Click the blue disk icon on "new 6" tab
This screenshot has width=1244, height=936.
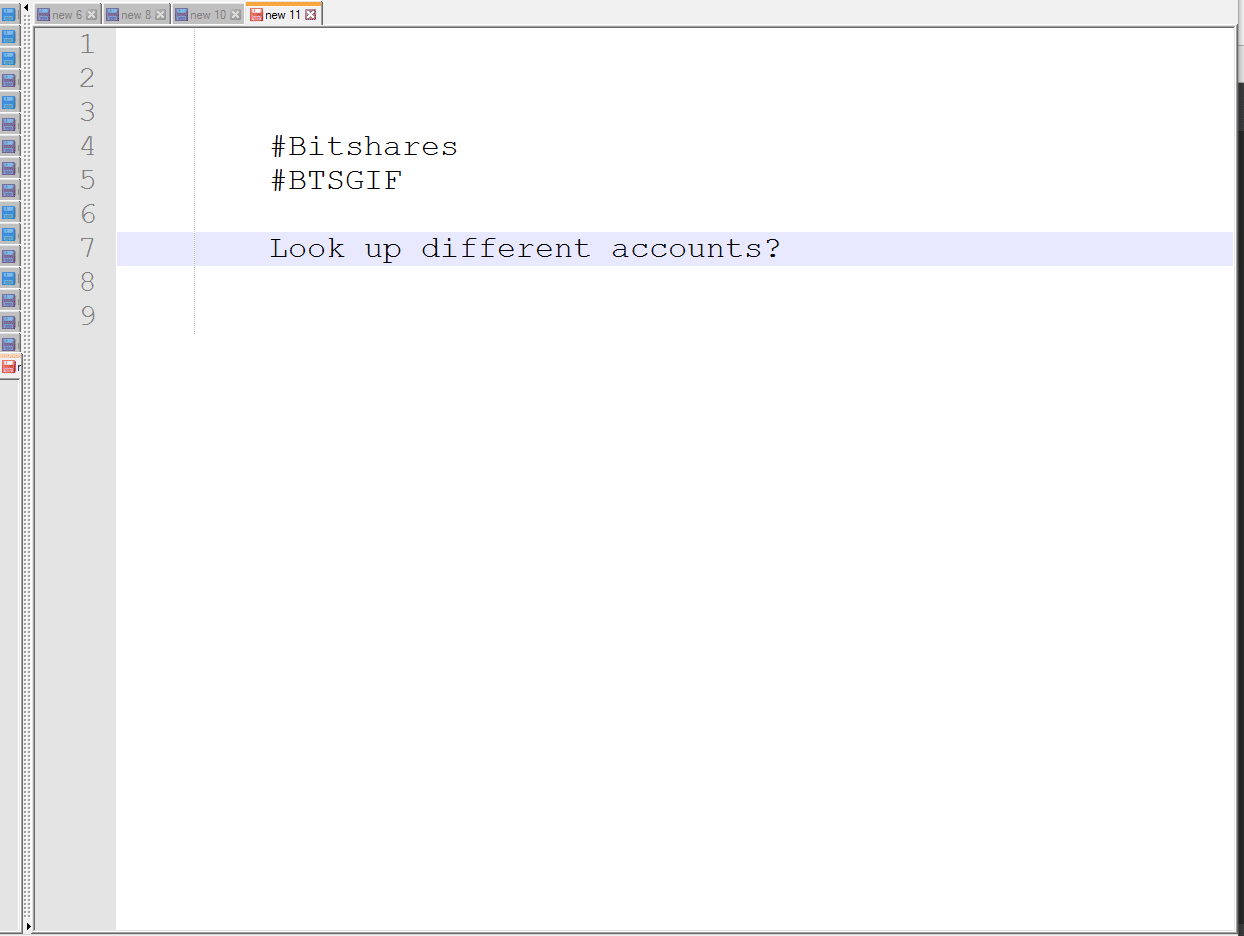43,15
